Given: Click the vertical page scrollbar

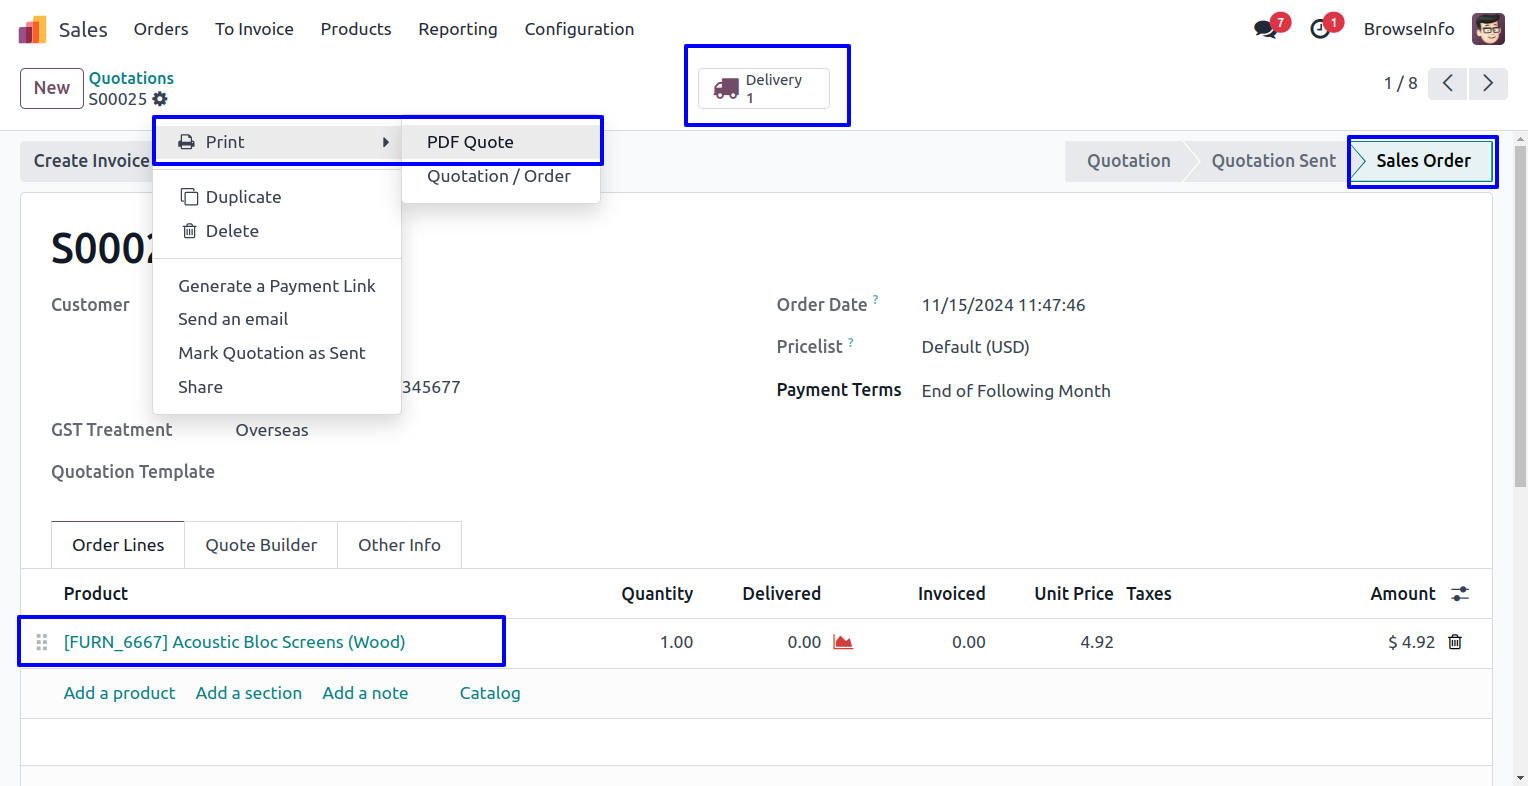Looking at the screenshot, I should pyautogui.click(x=1520, y=316).
